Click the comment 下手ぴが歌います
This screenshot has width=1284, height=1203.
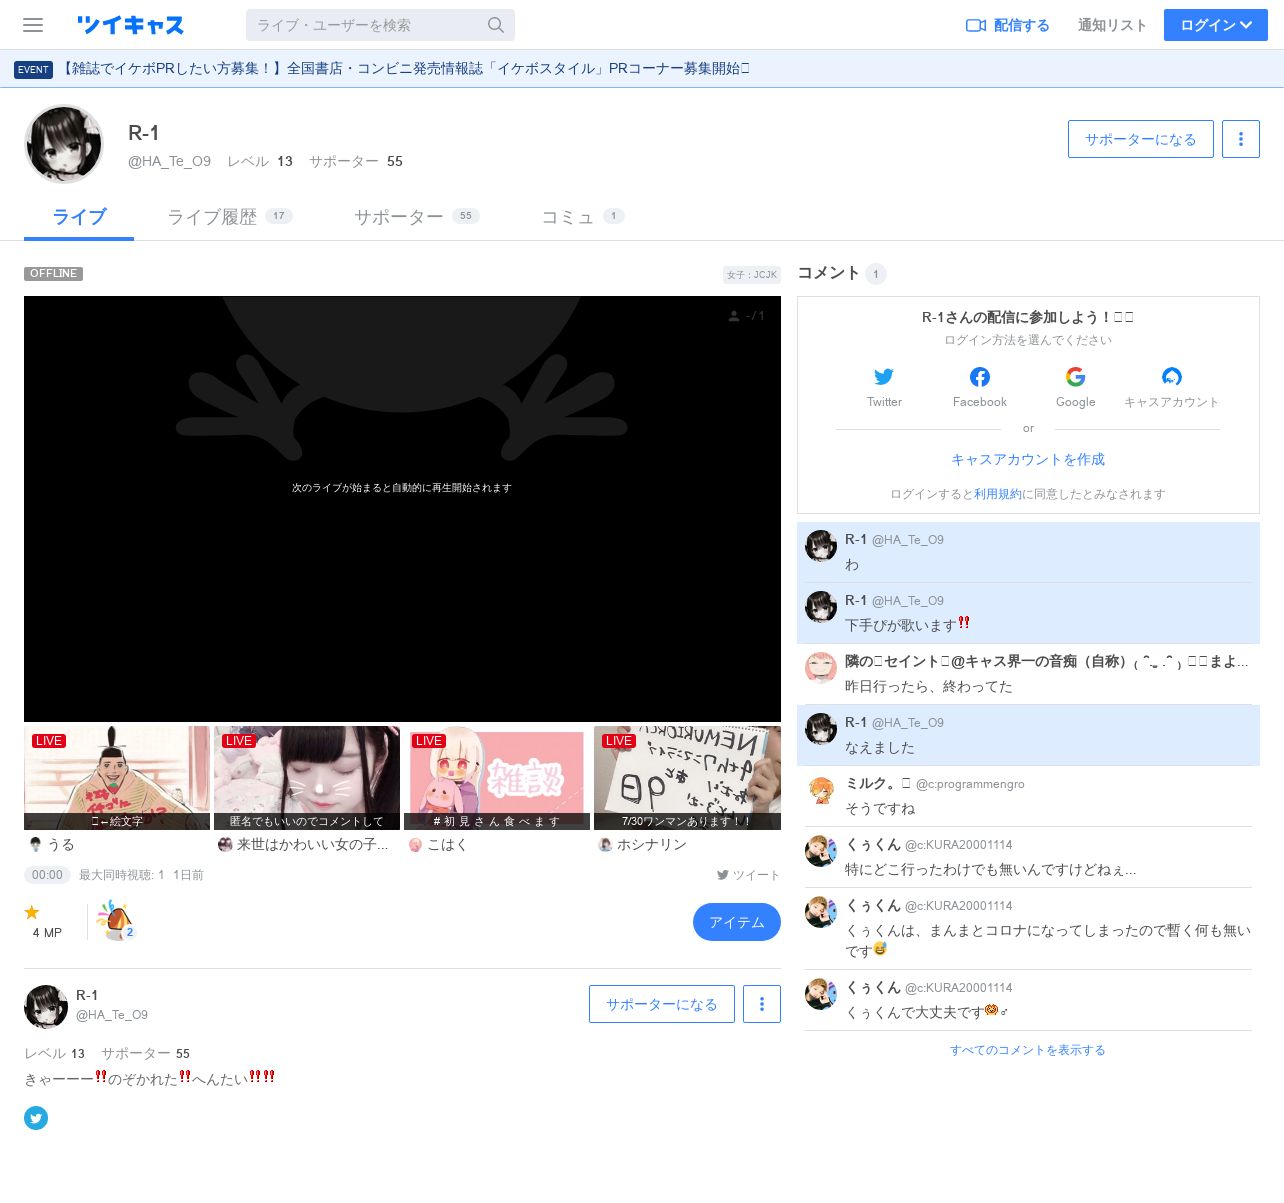(908, 625)
